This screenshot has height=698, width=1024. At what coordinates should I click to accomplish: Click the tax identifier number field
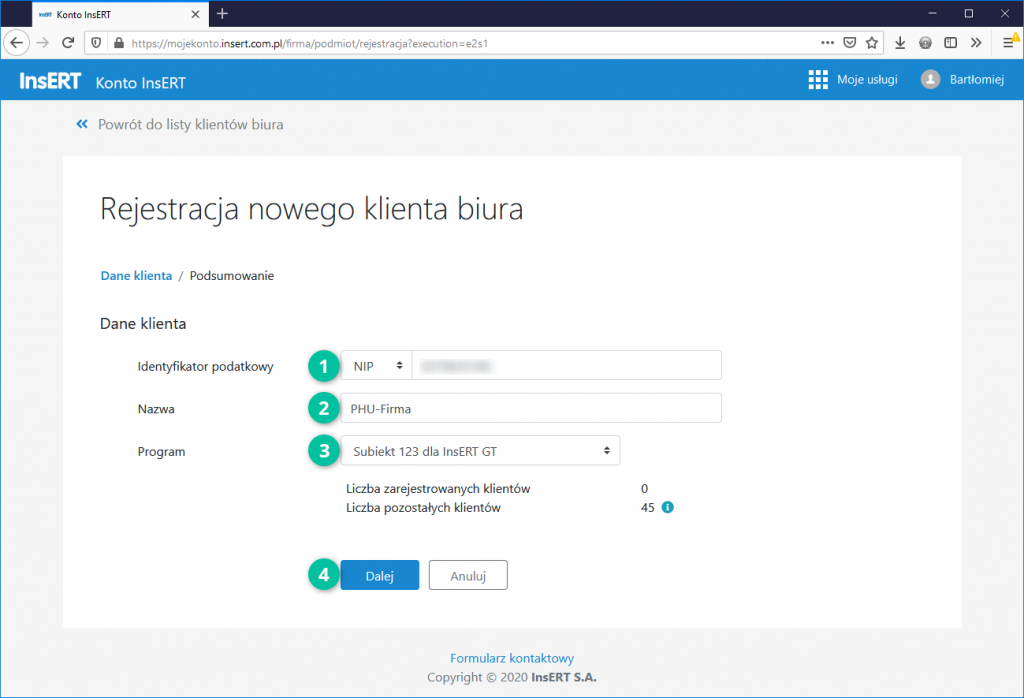tap(566, 366)
